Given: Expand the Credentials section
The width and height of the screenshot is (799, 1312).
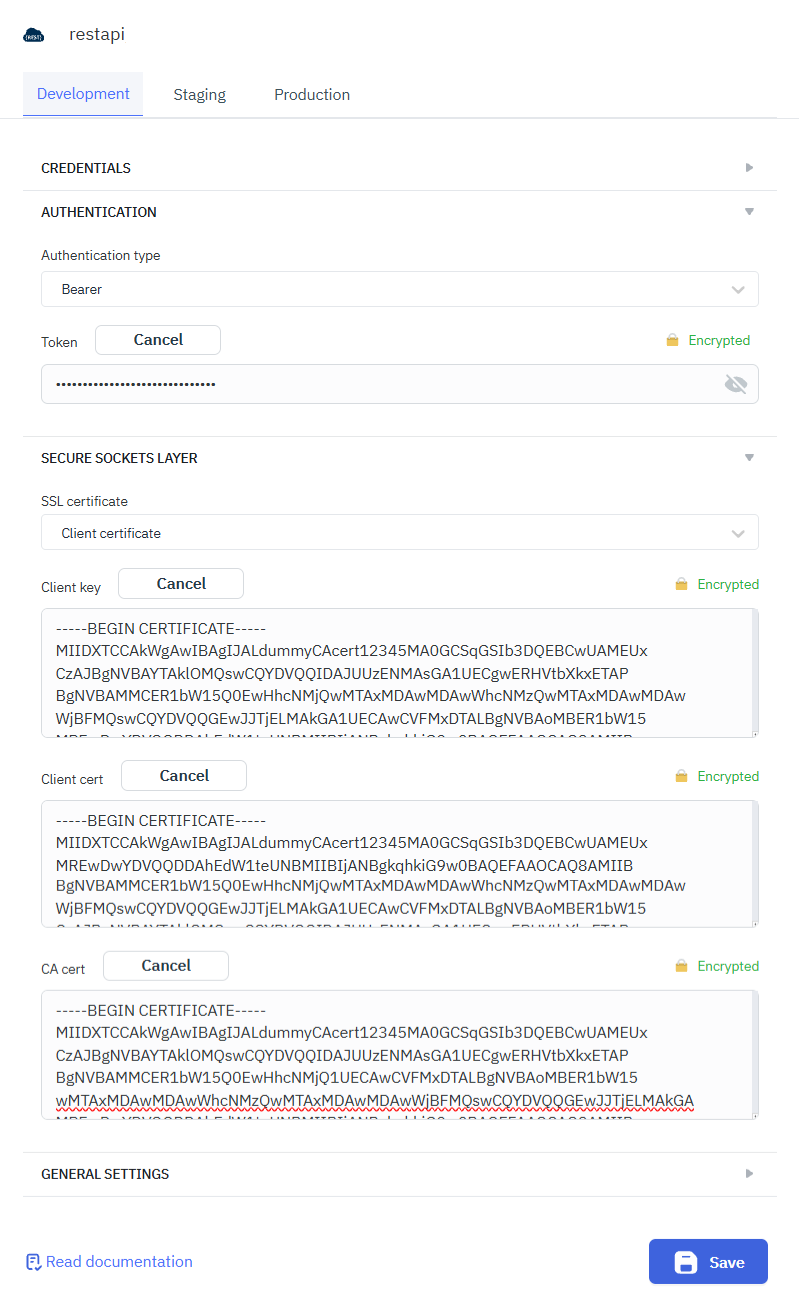Looking at the screenshot, I should [749, 168].
